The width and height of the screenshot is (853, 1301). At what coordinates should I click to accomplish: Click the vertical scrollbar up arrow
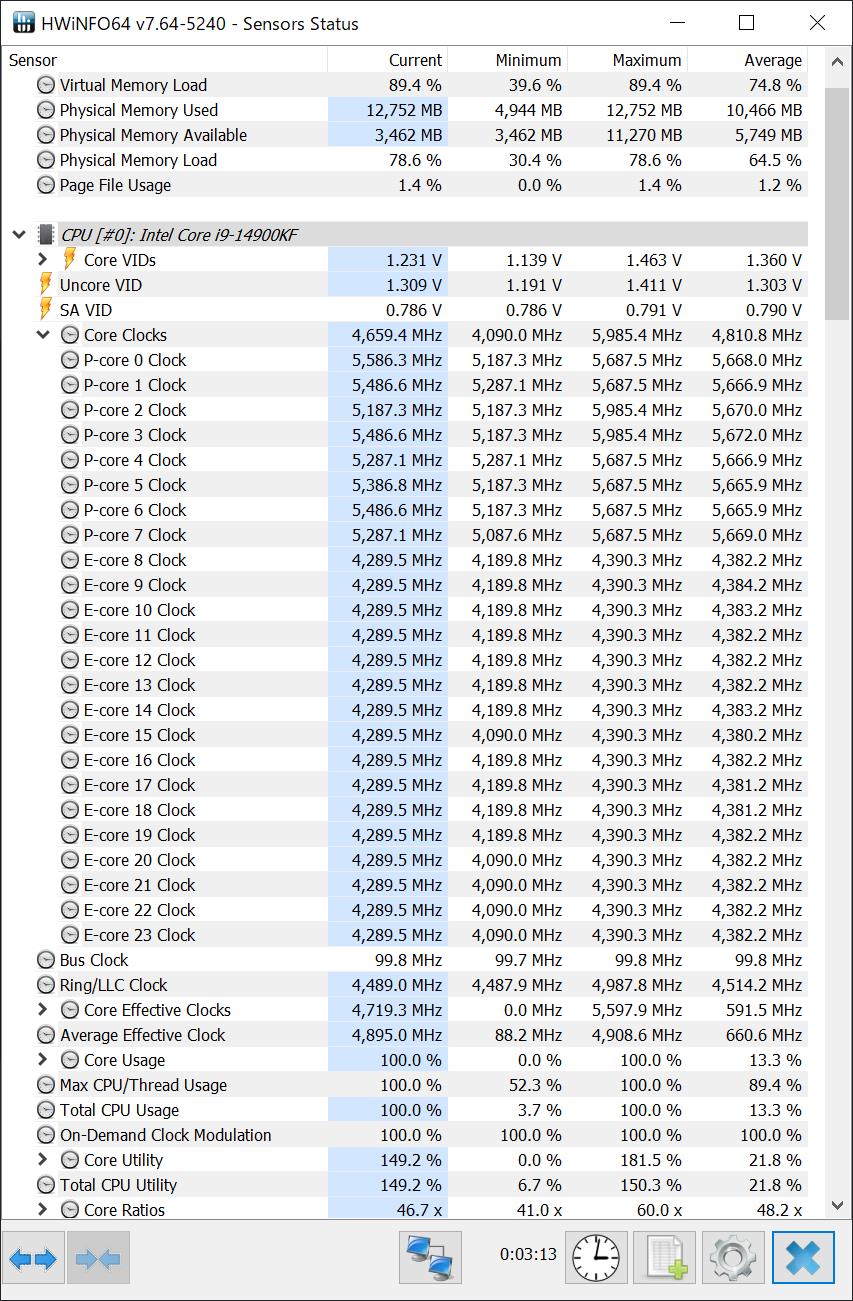838,61
